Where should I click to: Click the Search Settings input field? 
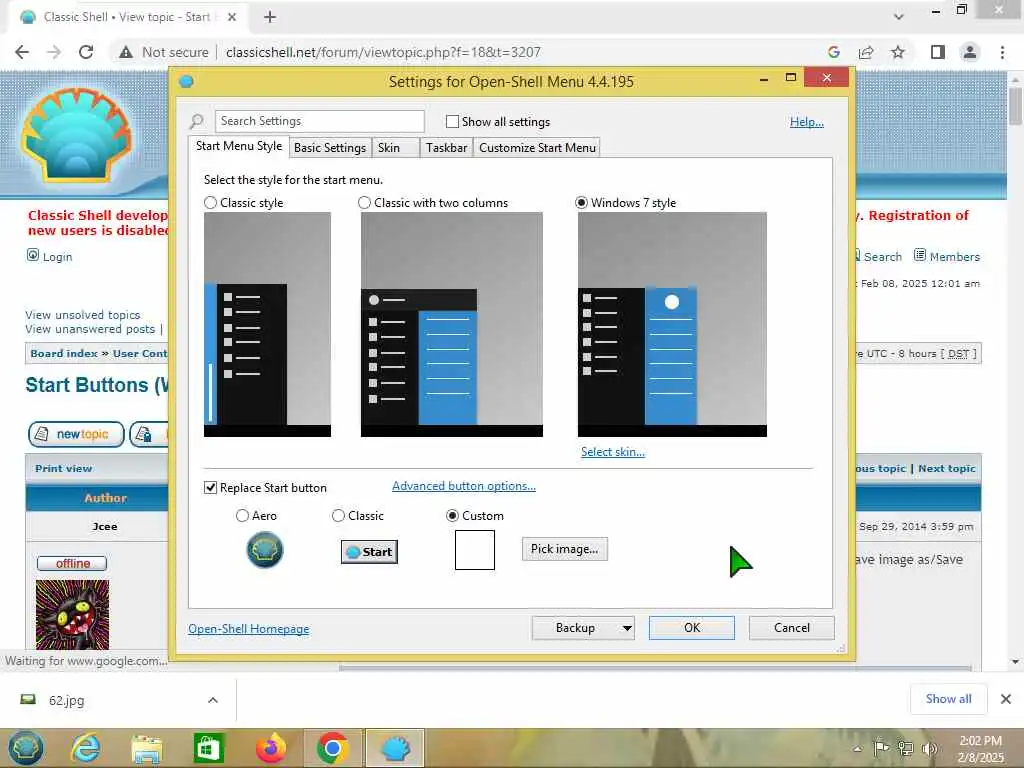(319, 121)
